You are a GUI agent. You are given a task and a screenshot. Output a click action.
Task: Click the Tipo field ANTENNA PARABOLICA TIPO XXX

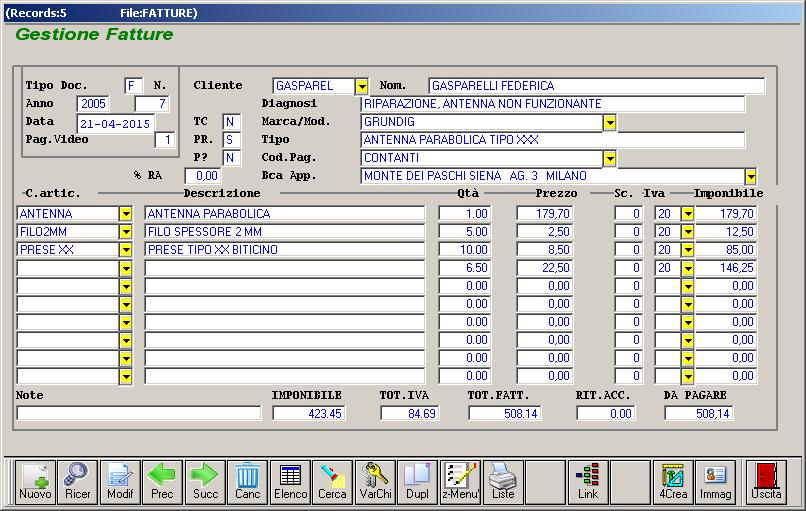[x=553, y=140]
